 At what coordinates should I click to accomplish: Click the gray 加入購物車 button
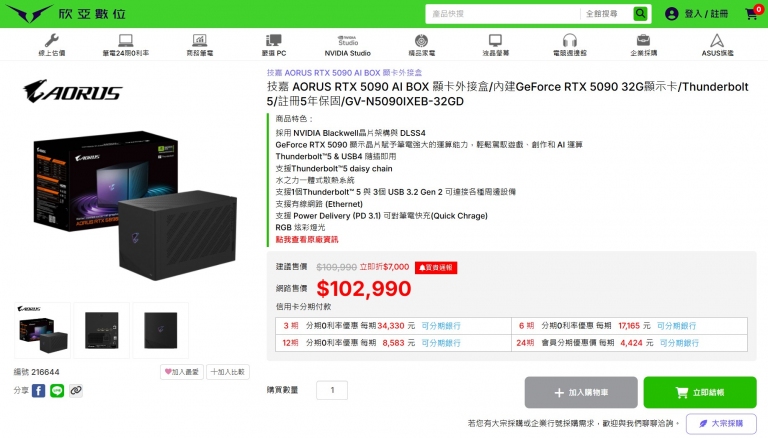click(x=581, y=392)
